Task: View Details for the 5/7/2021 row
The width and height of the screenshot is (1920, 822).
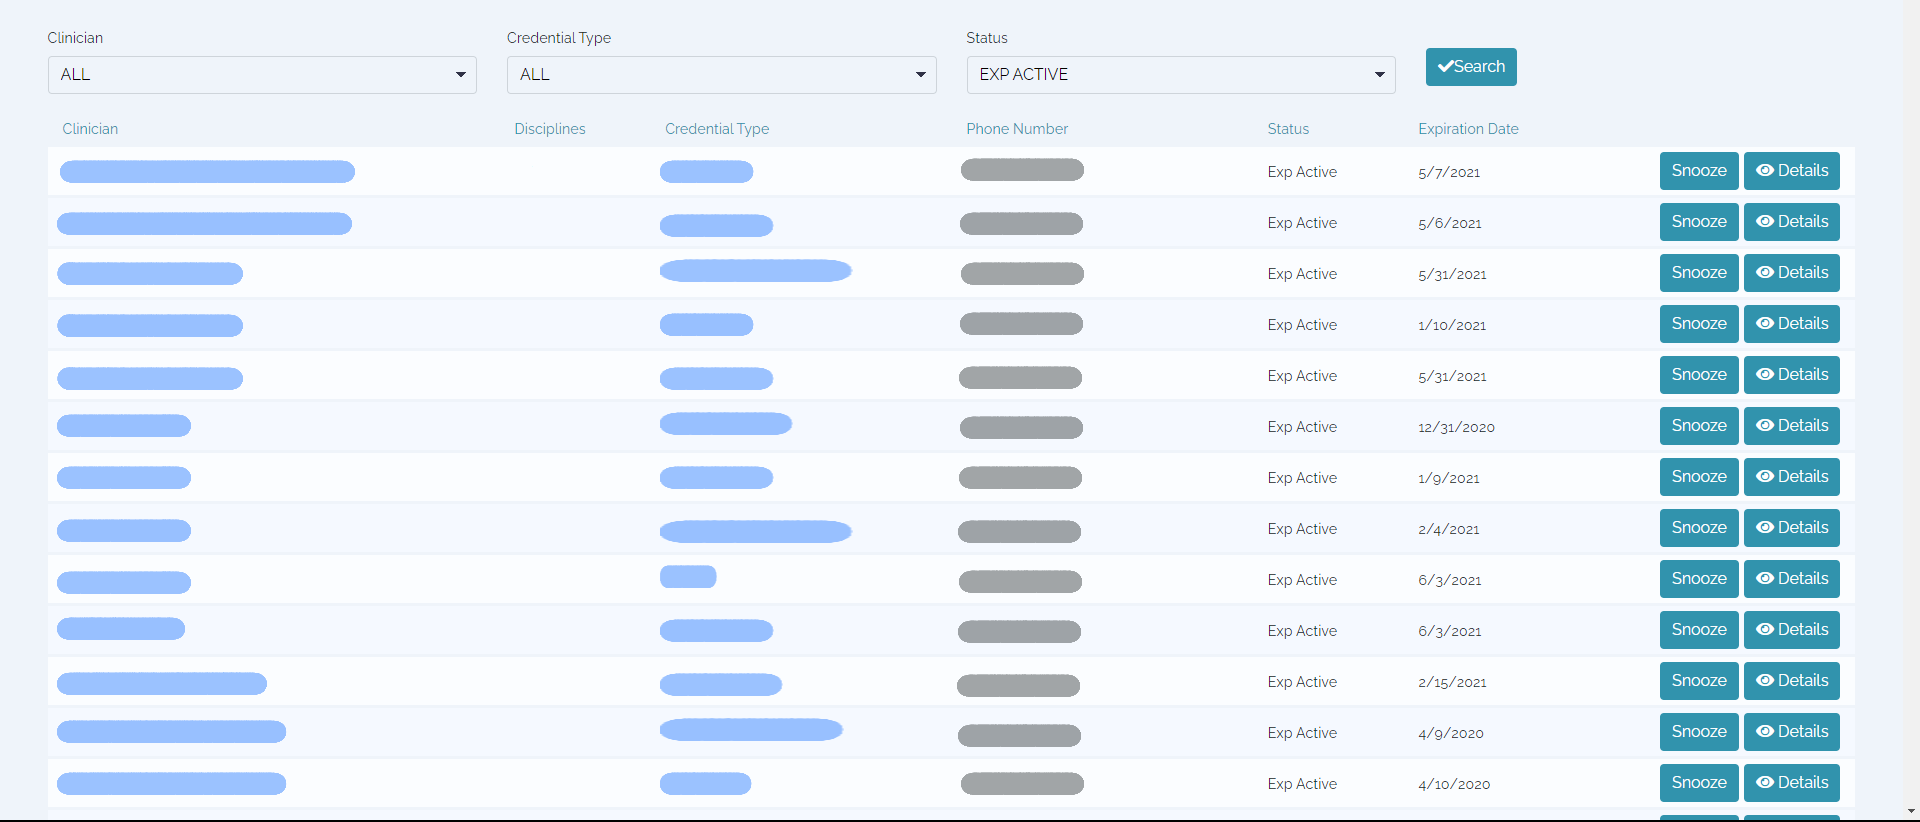Action: tap(1792, 171)
